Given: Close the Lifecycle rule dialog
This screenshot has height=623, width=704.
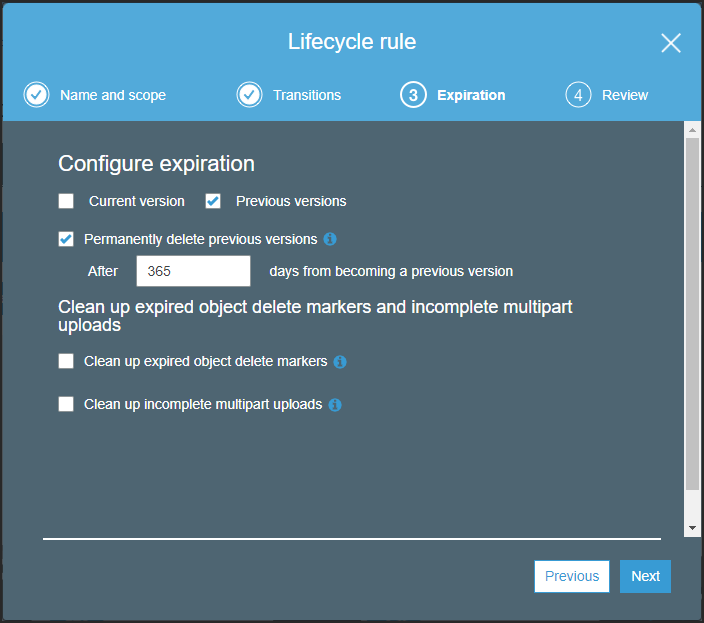Looking at the screenshot, I should click(x=671, y=43).
